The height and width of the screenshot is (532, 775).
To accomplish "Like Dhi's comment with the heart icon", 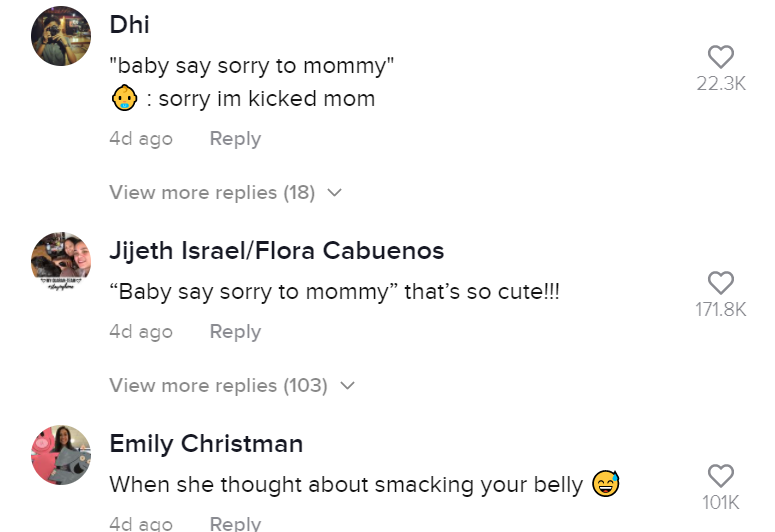I will [x=720, y=57].
